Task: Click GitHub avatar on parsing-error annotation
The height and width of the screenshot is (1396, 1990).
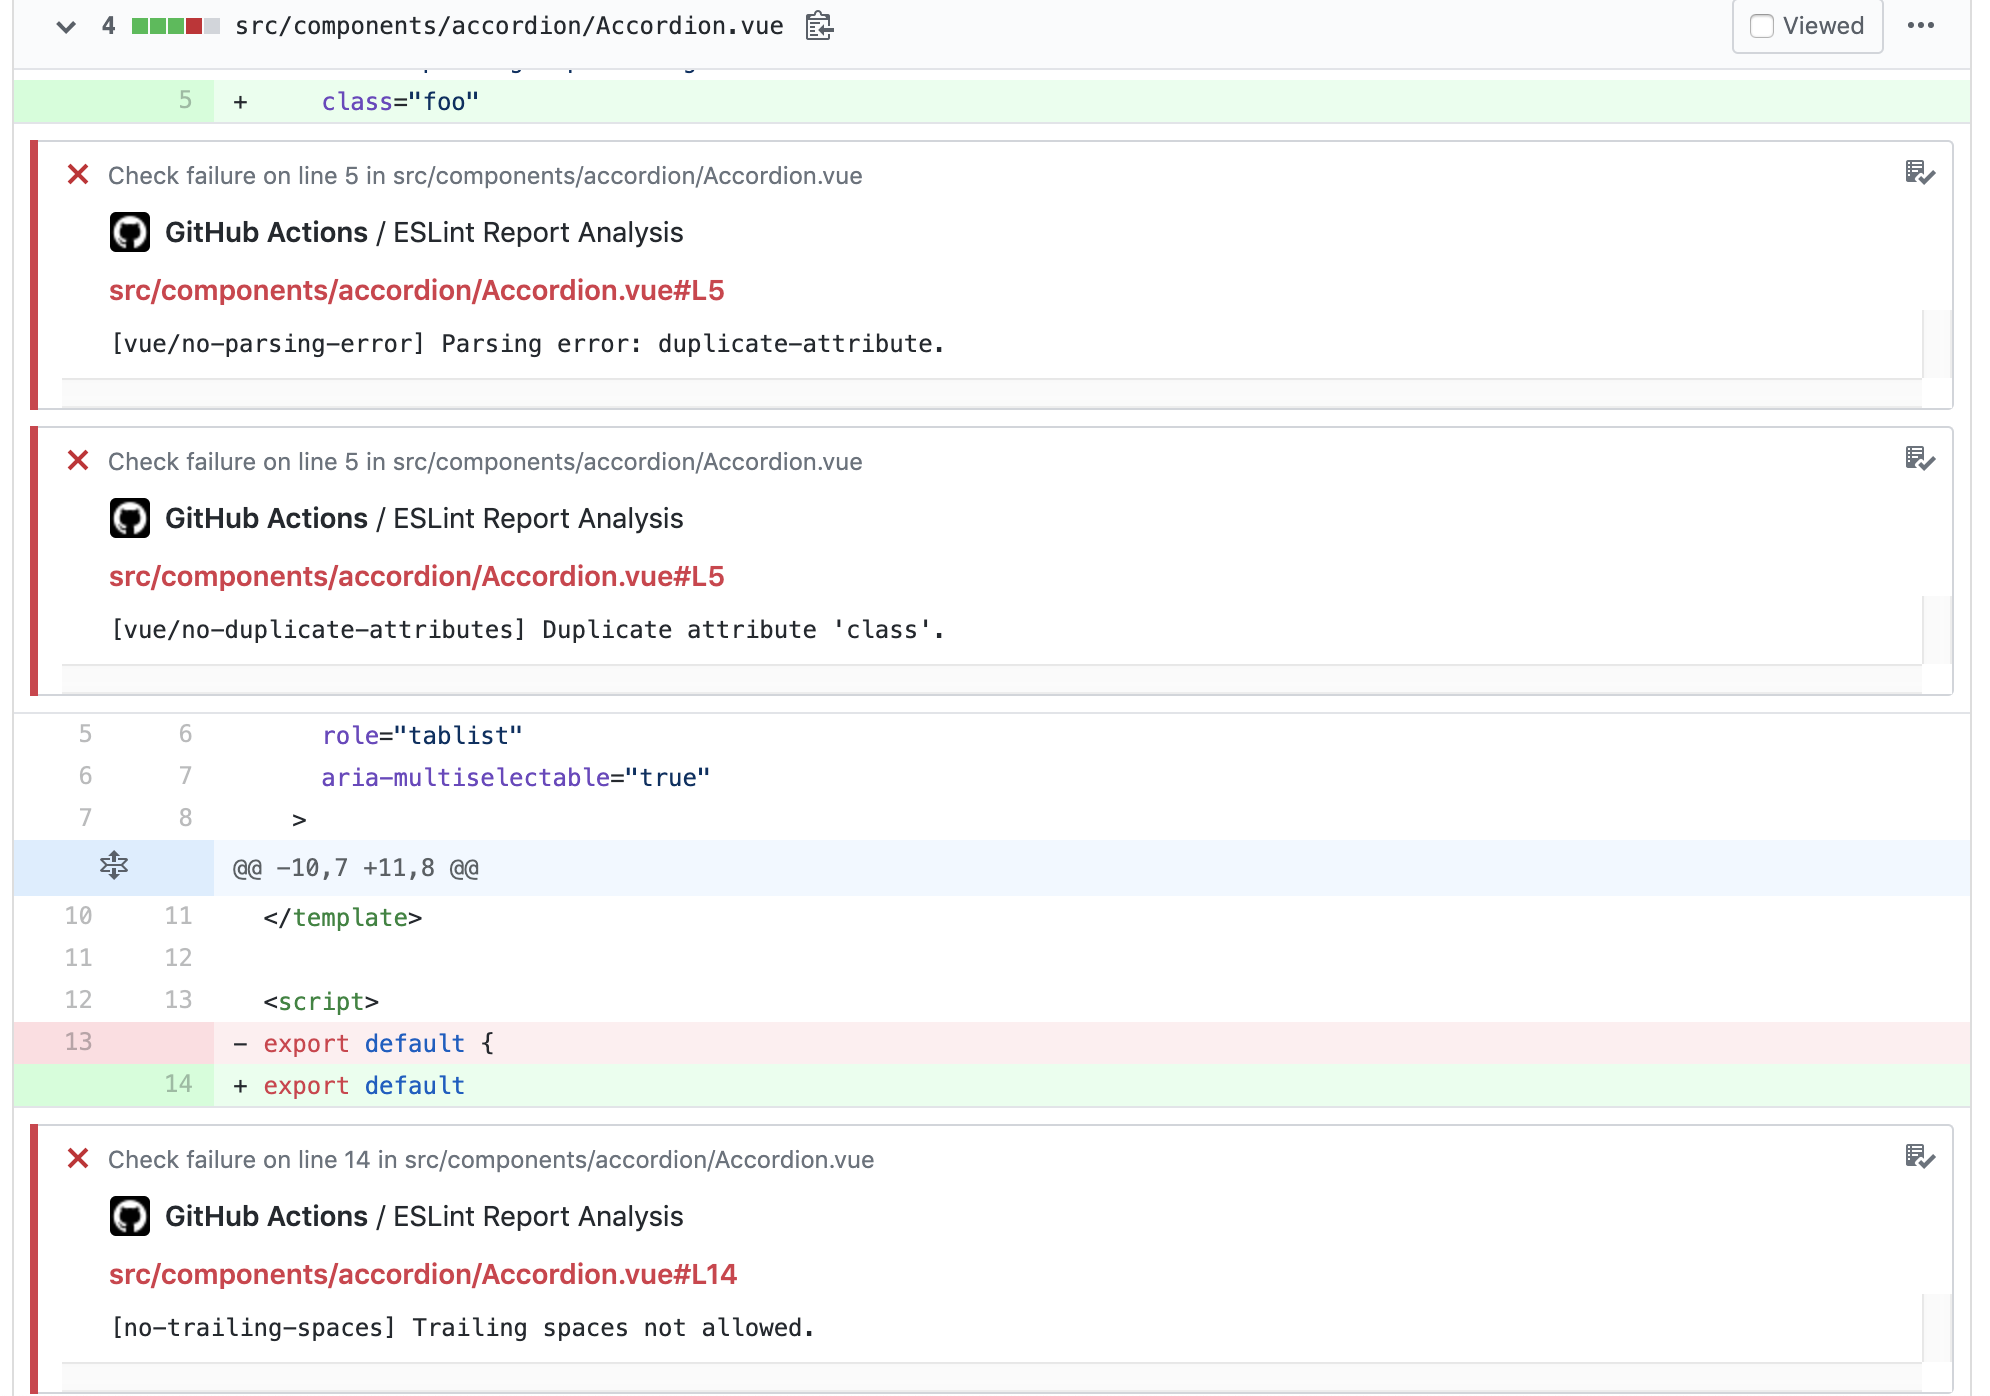Action: [130, 232]
